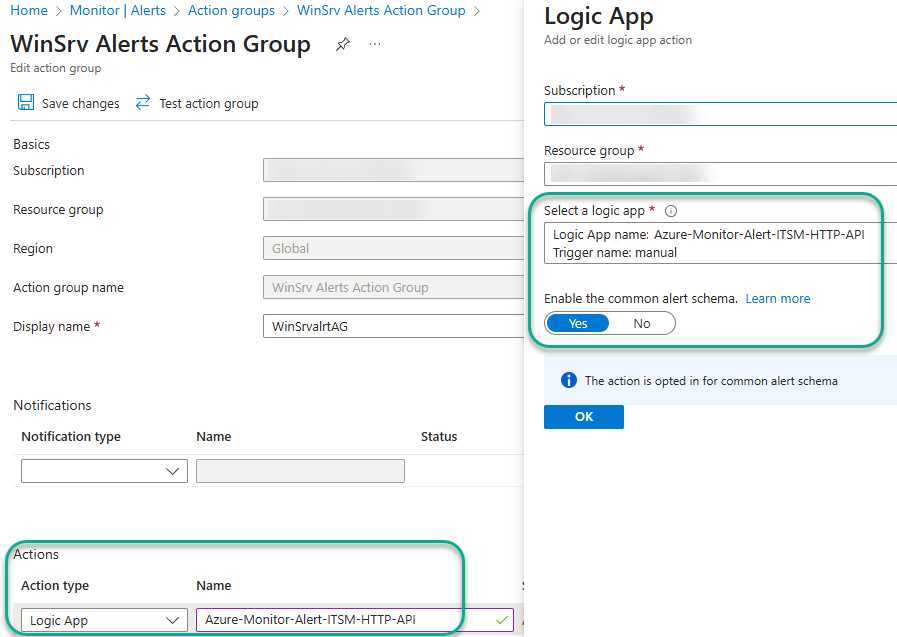Open the Notification type dropdown
897x637 pixels.
pyautogui.click(x=104, y=470)
